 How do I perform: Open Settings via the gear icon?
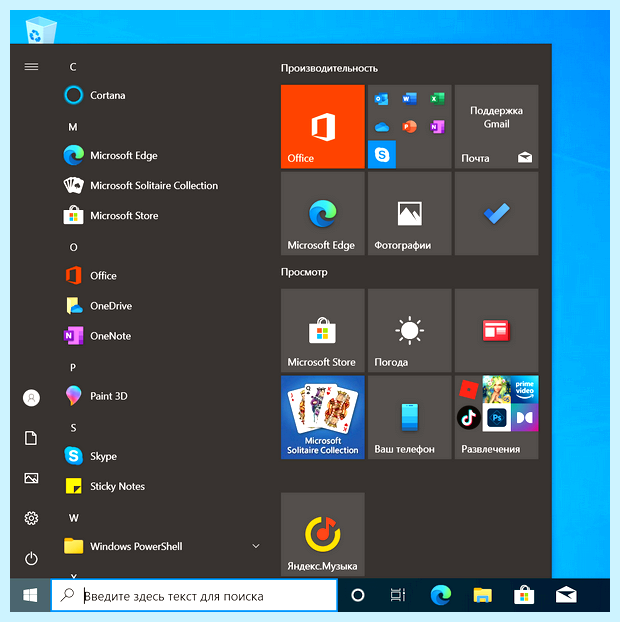31,518
